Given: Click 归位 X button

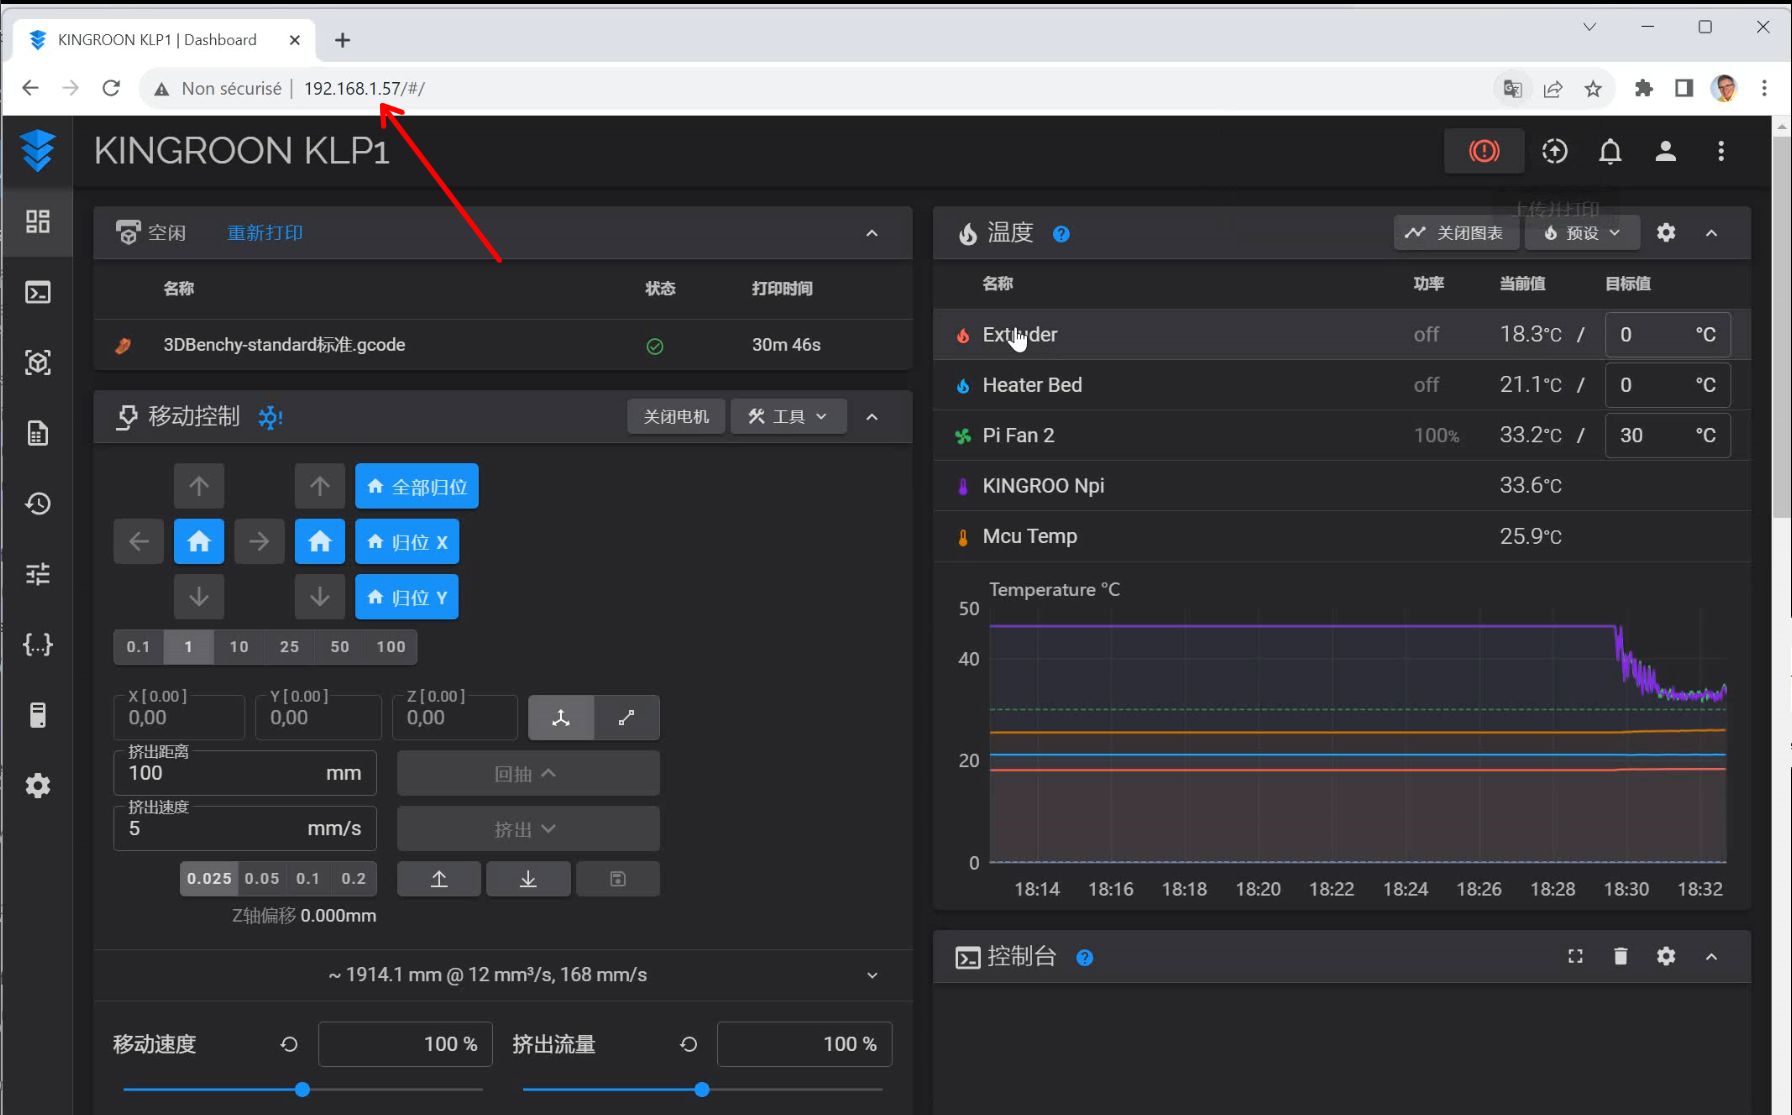Looking at the screenshot, I should click(407, 542).
